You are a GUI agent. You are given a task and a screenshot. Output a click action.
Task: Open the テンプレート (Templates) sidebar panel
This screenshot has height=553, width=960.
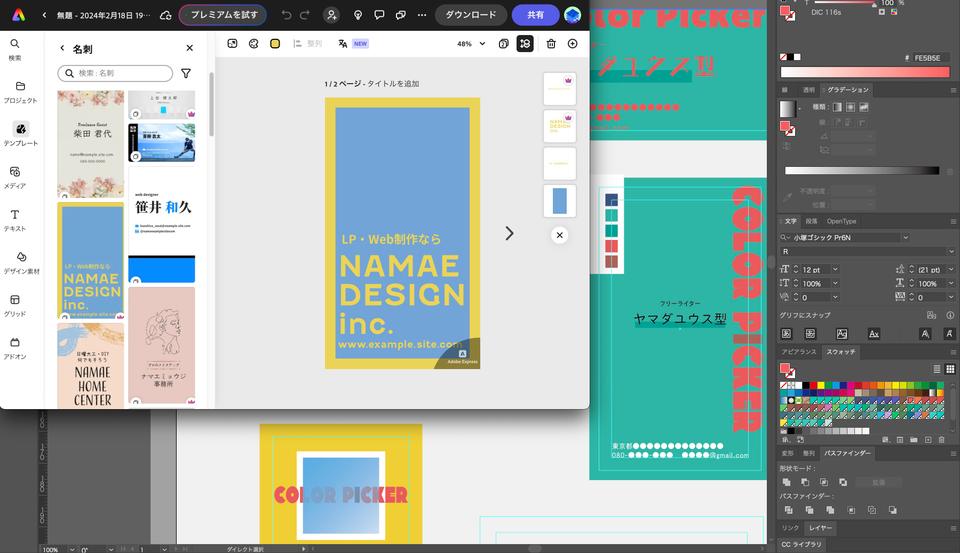pos(20,134)
